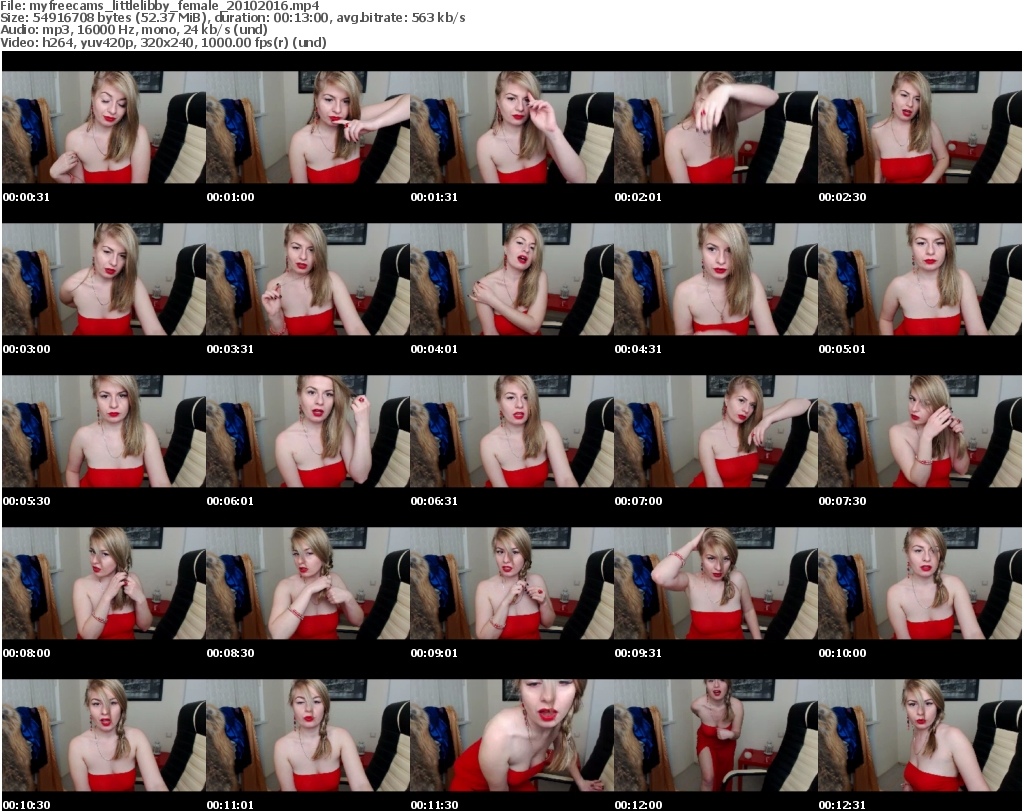Open the frame at 00:11:01
1024x811 pixels.
click(x=308, y=735)
